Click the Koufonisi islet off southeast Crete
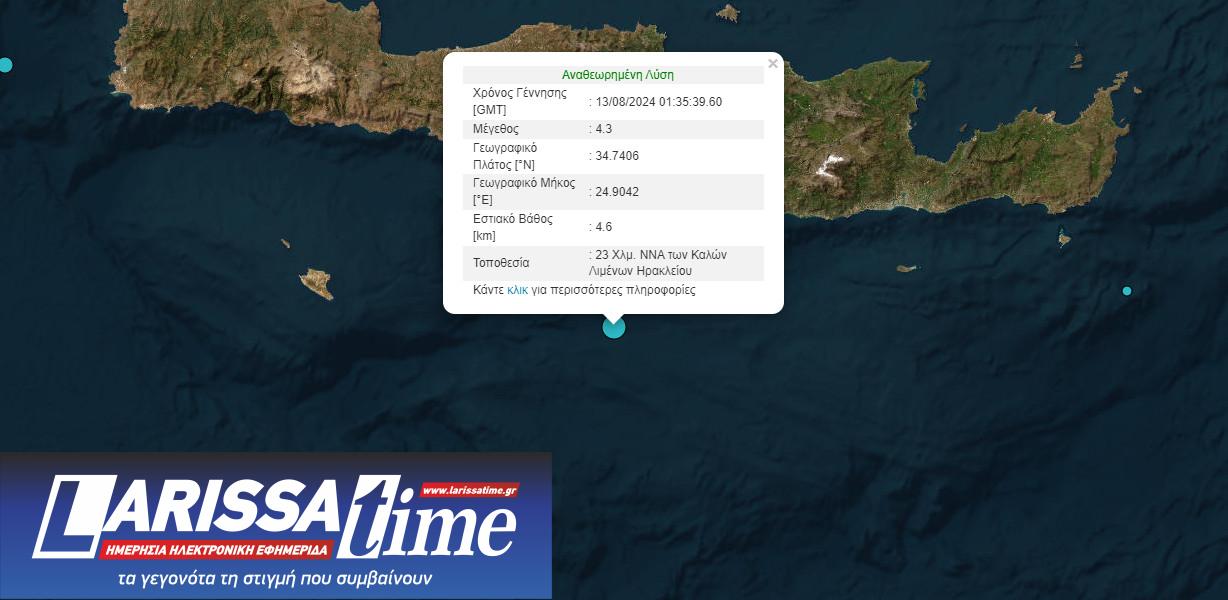This screenshot has width=1228, height=600. 1064,239
